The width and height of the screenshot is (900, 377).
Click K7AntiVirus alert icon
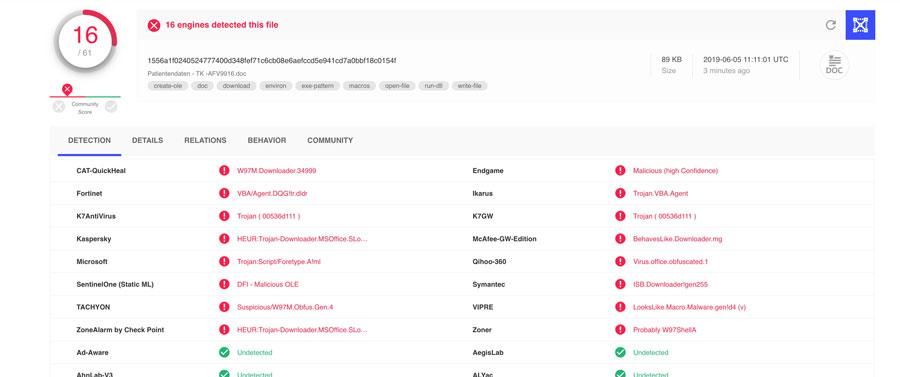click(x=224, y=216)
